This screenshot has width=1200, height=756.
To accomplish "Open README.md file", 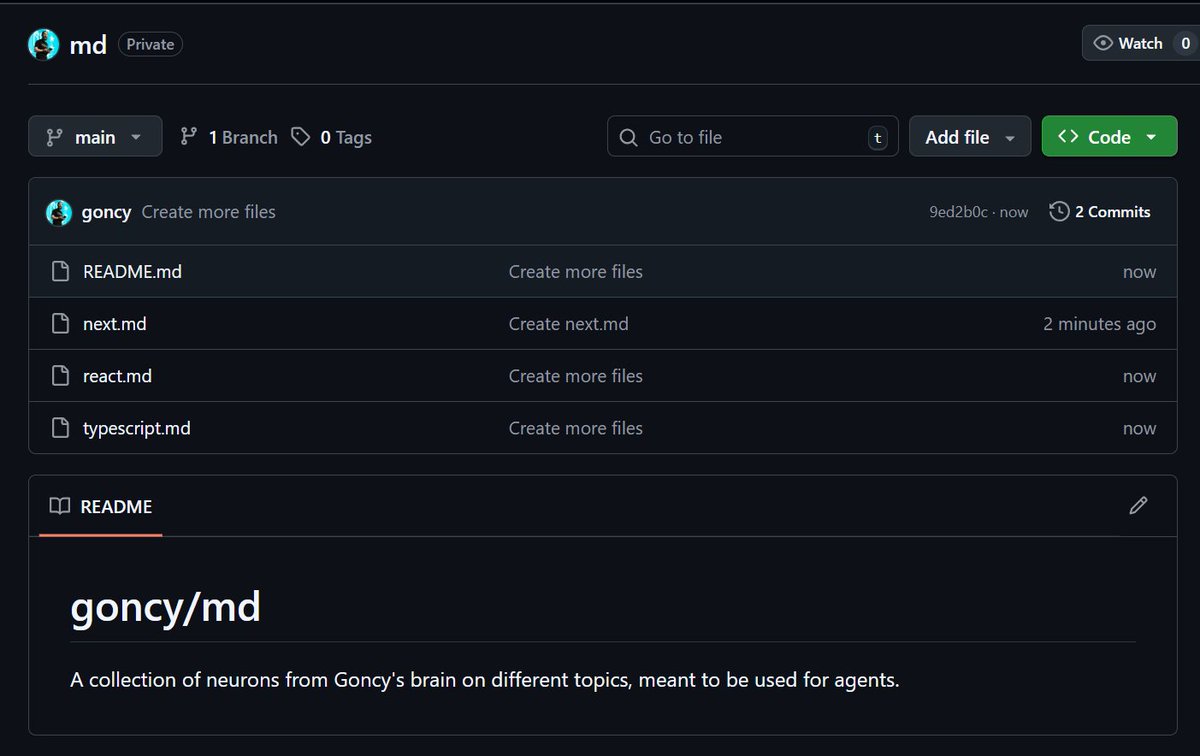I will (132, 271).
